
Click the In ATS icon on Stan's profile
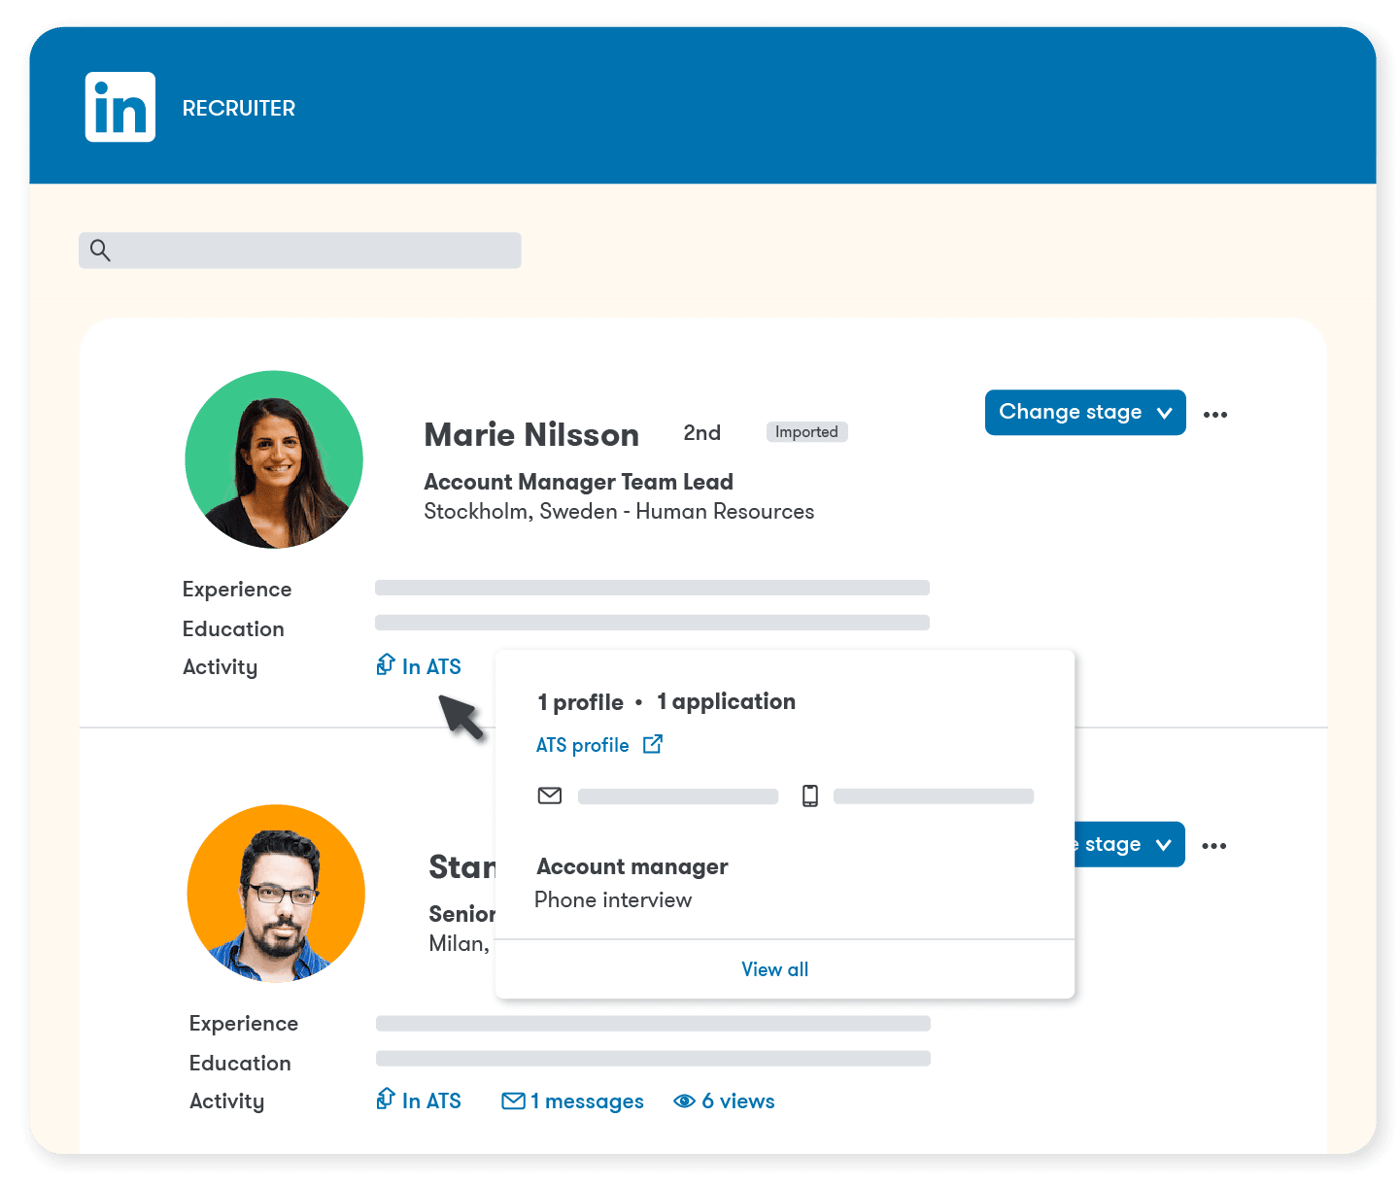point(385,1100)
